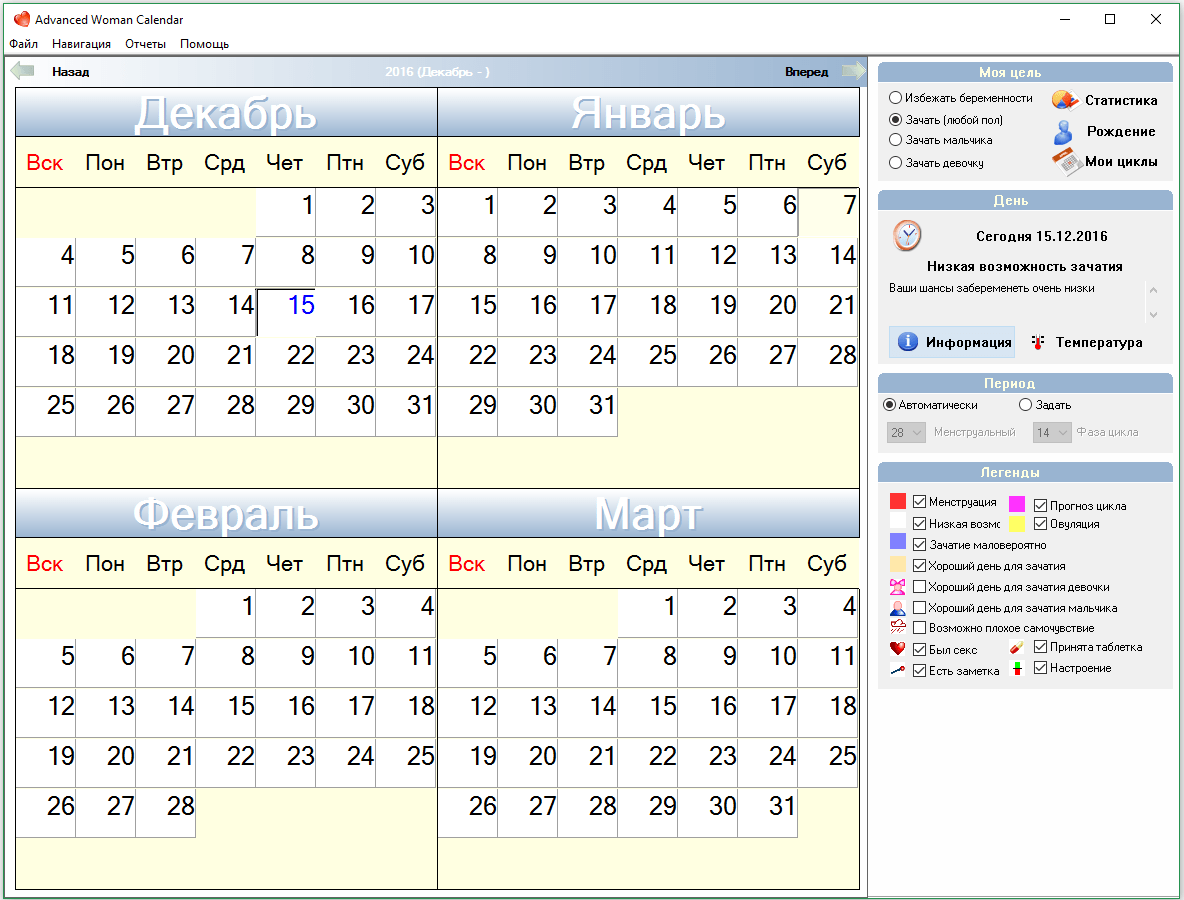Click the pink girl icon in legends
This screenshot has width=1184, height=900.
tap(898, 587)
